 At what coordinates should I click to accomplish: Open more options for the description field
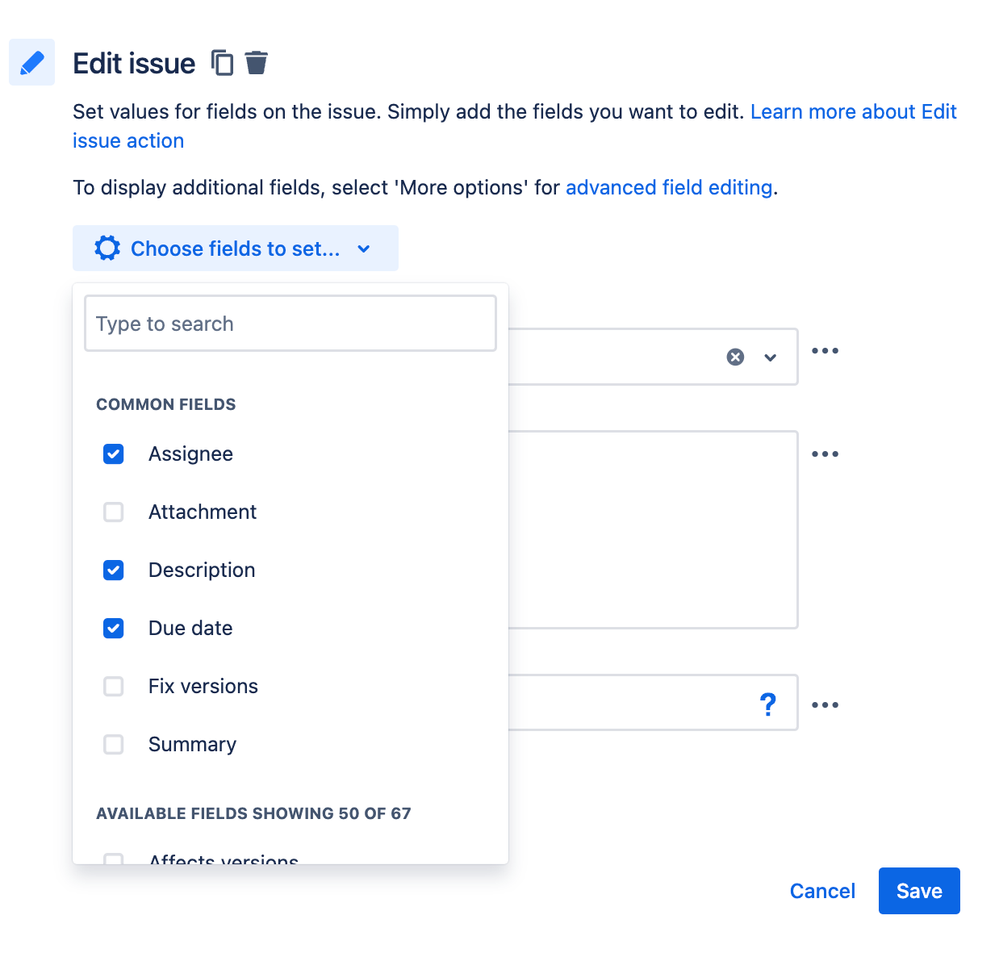point(825,454)
